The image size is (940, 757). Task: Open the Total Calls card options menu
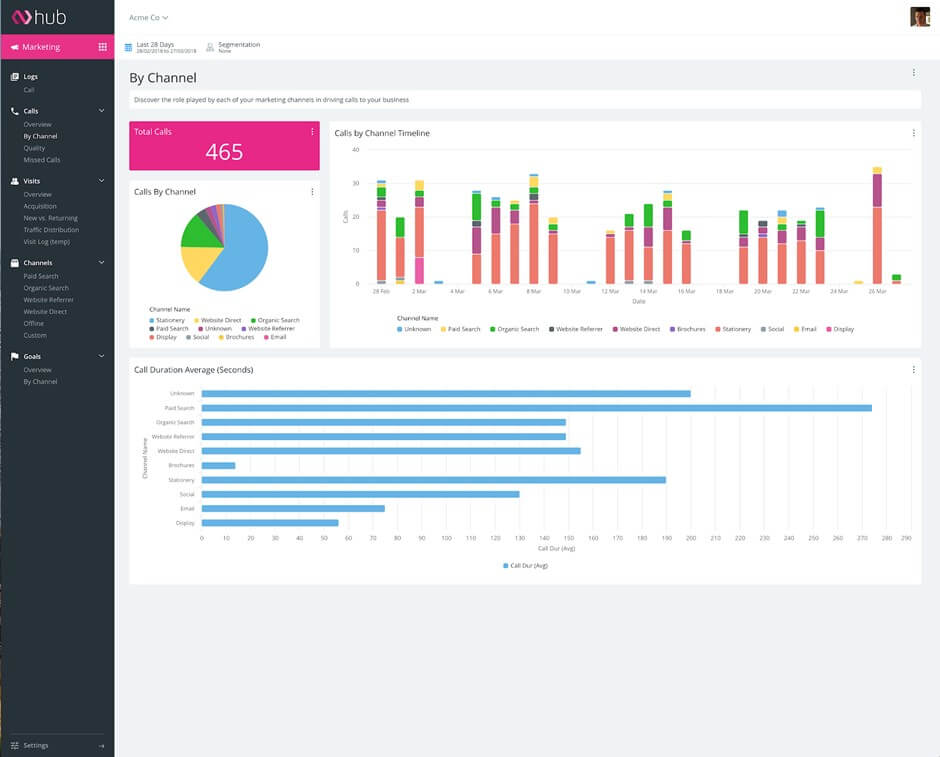pos(312,132)
